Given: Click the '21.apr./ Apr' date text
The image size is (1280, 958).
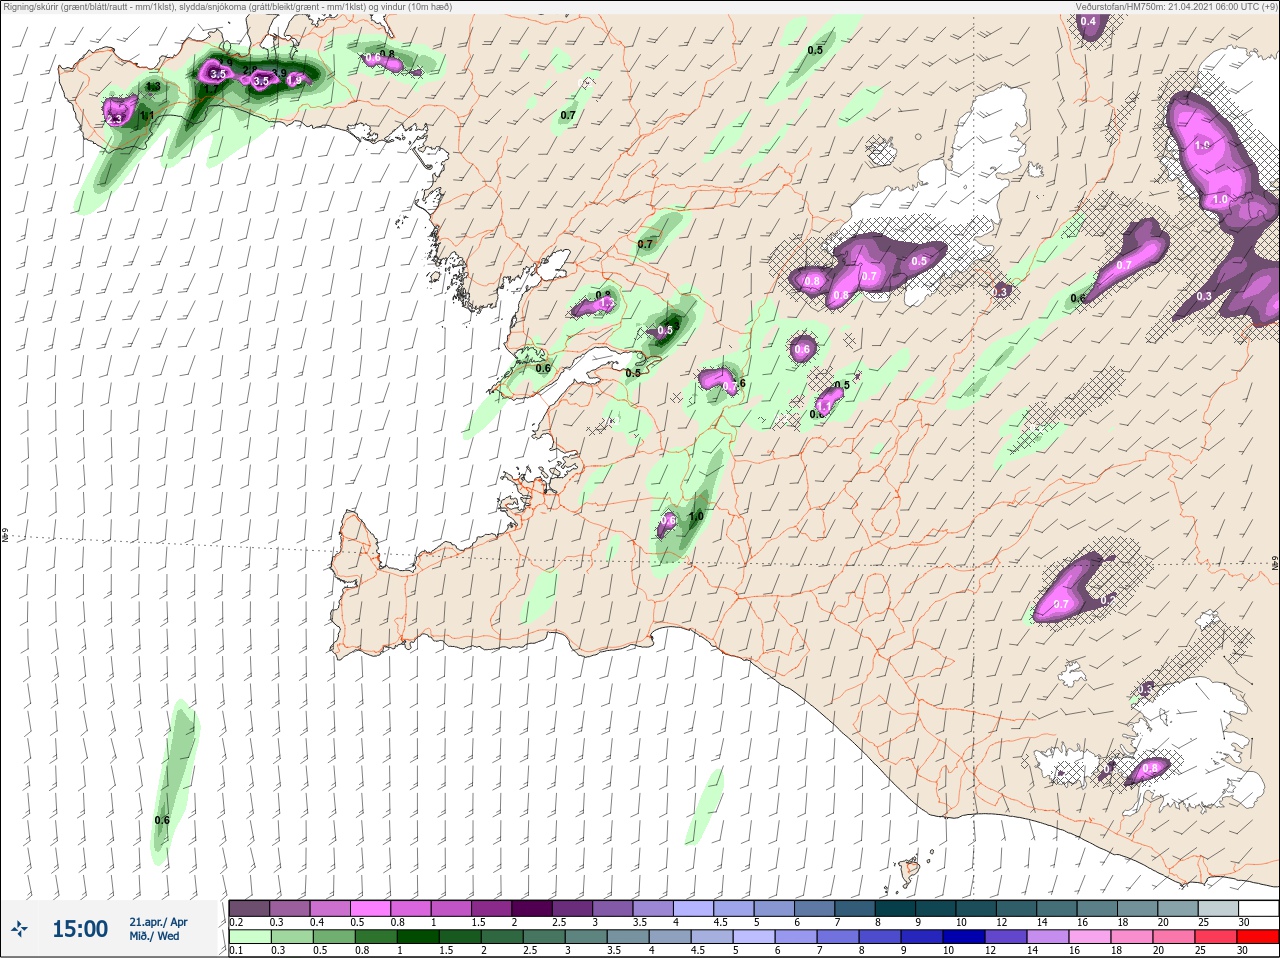Looking at the screenshot, I should [158, 922].
